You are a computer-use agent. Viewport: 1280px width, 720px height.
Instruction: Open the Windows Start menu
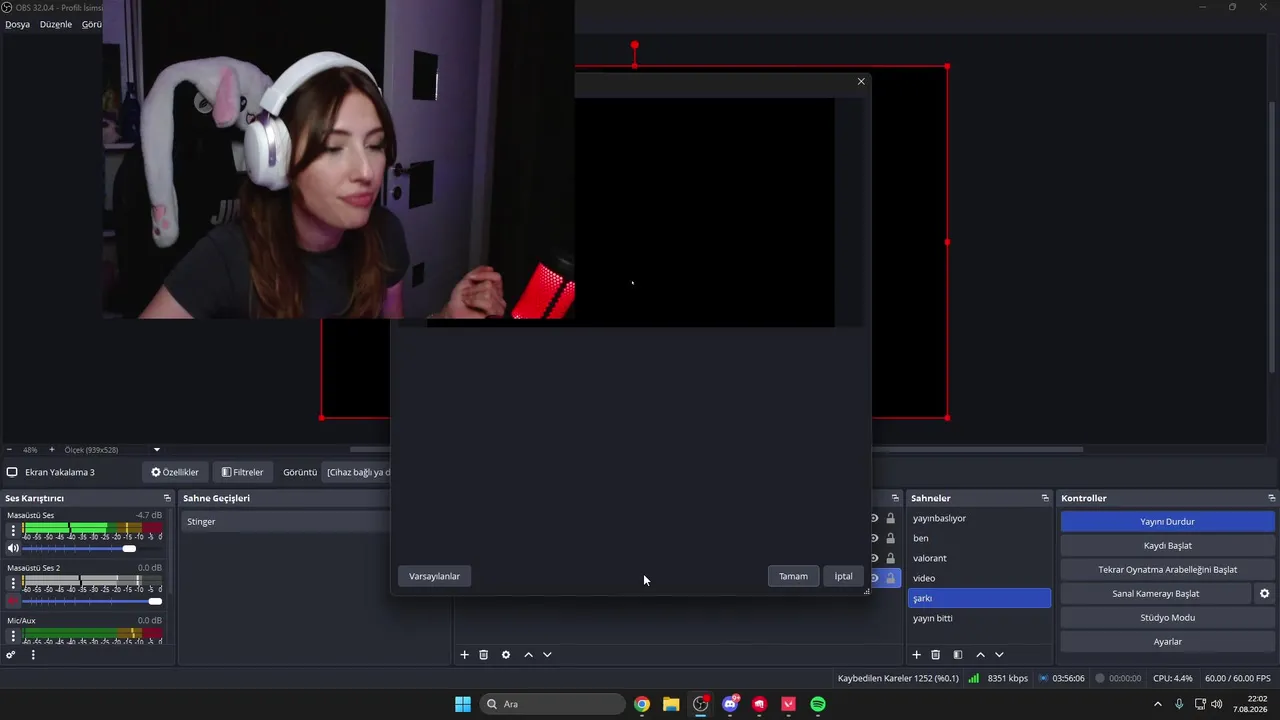(463, 704)
